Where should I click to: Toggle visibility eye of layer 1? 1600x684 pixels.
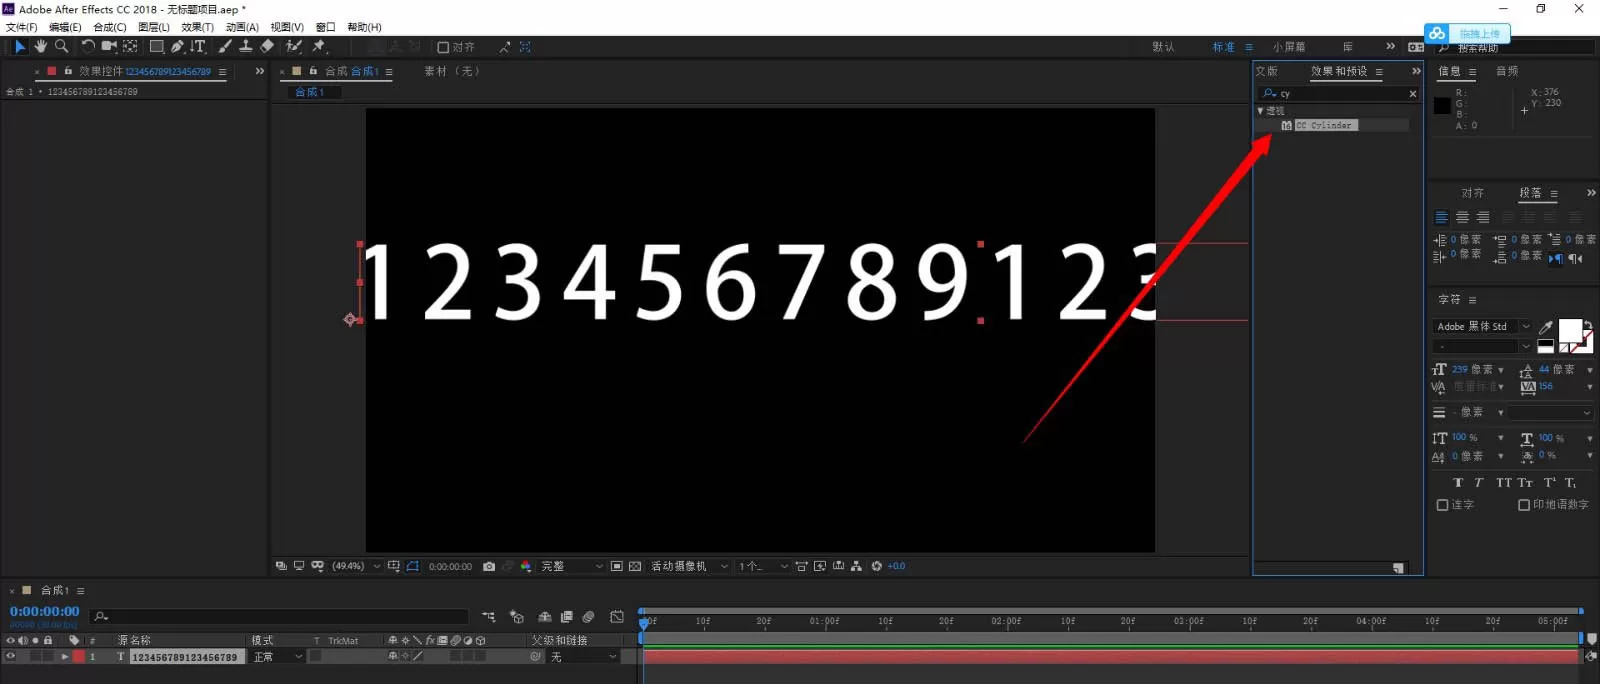click(x=11, y=657)
